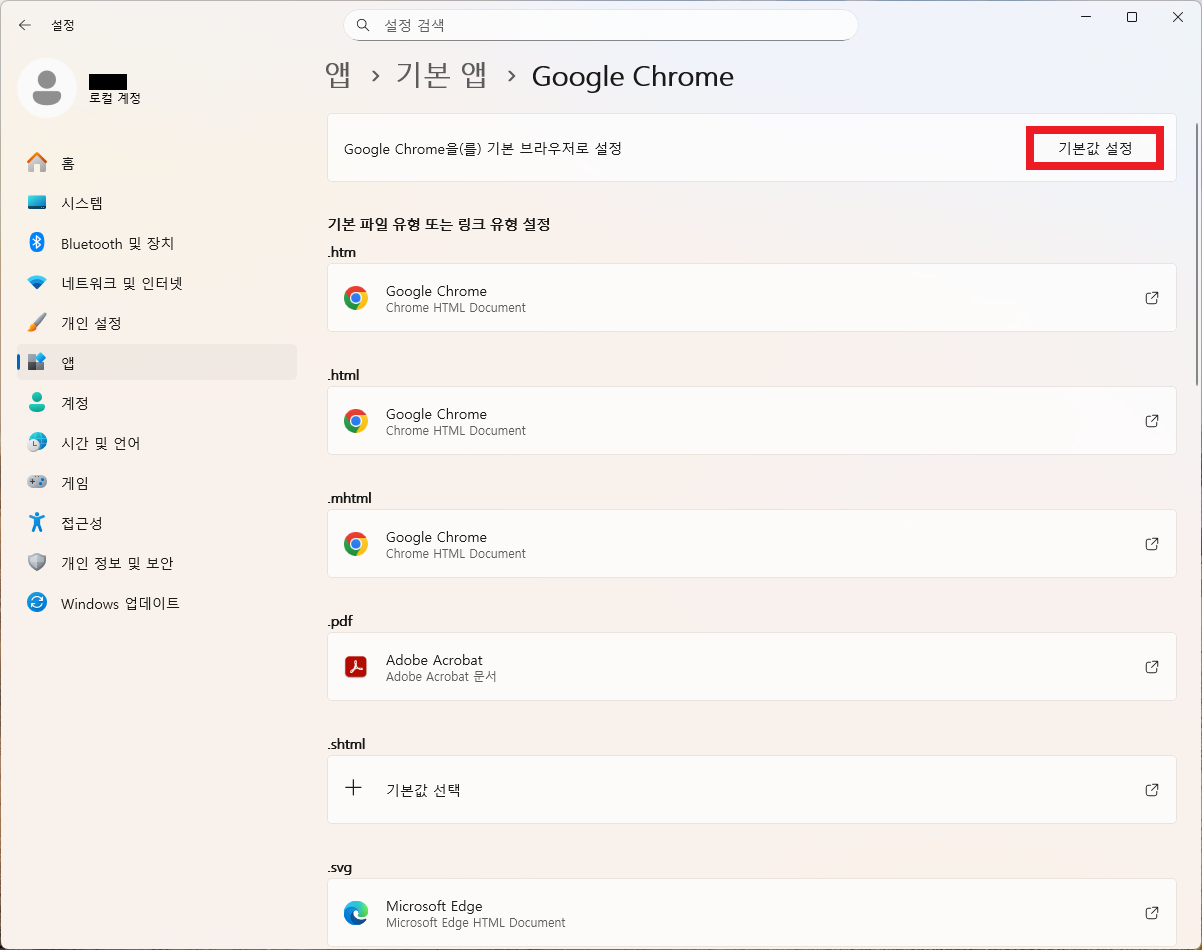The image size is (1202, 950).
Task: Click the network Wi-Fi icon
Action: pyautogui.click(x=37, y=283)
